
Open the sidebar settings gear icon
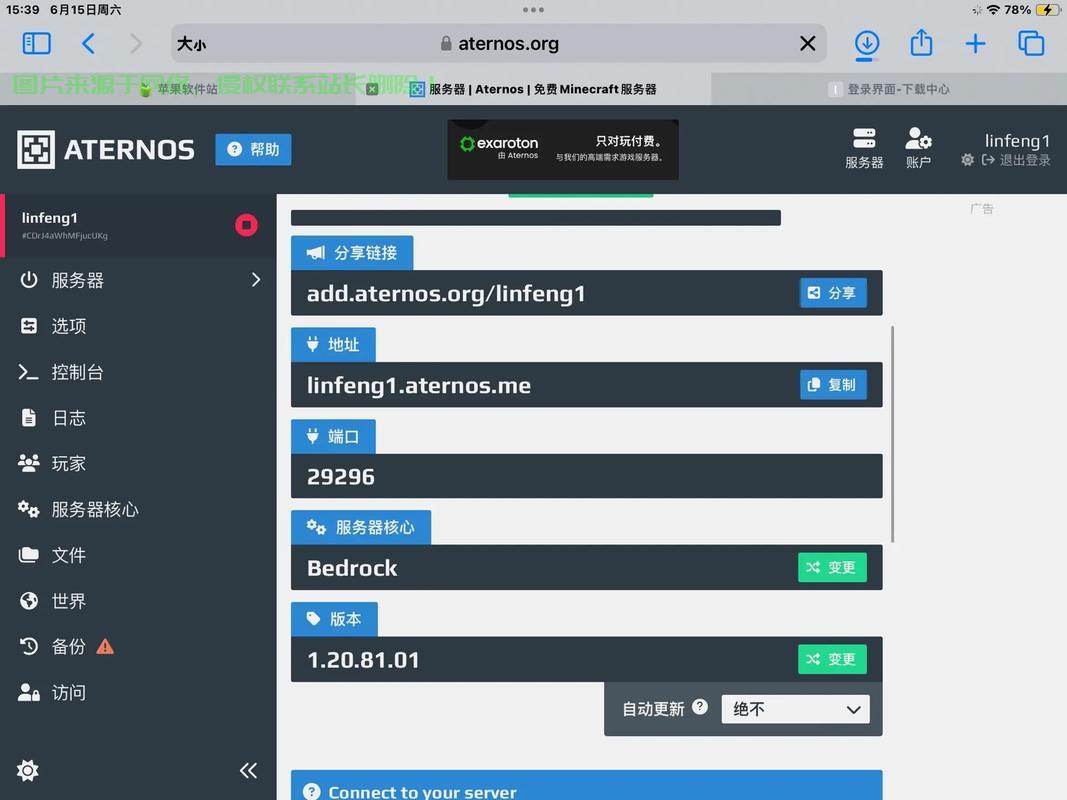(x=27, y=770)
